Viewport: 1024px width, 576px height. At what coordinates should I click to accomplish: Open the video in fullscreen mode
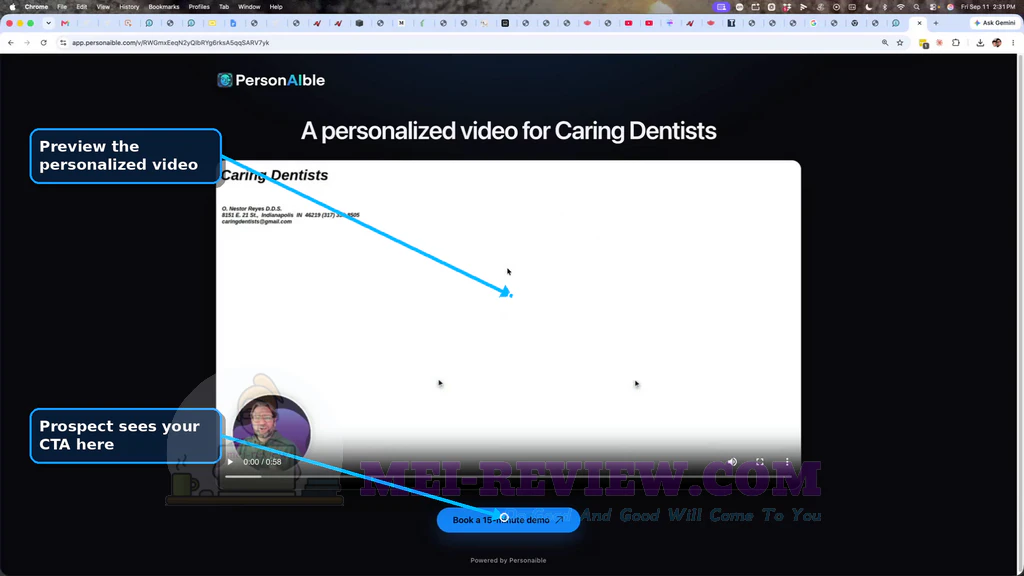pos(760,462)
